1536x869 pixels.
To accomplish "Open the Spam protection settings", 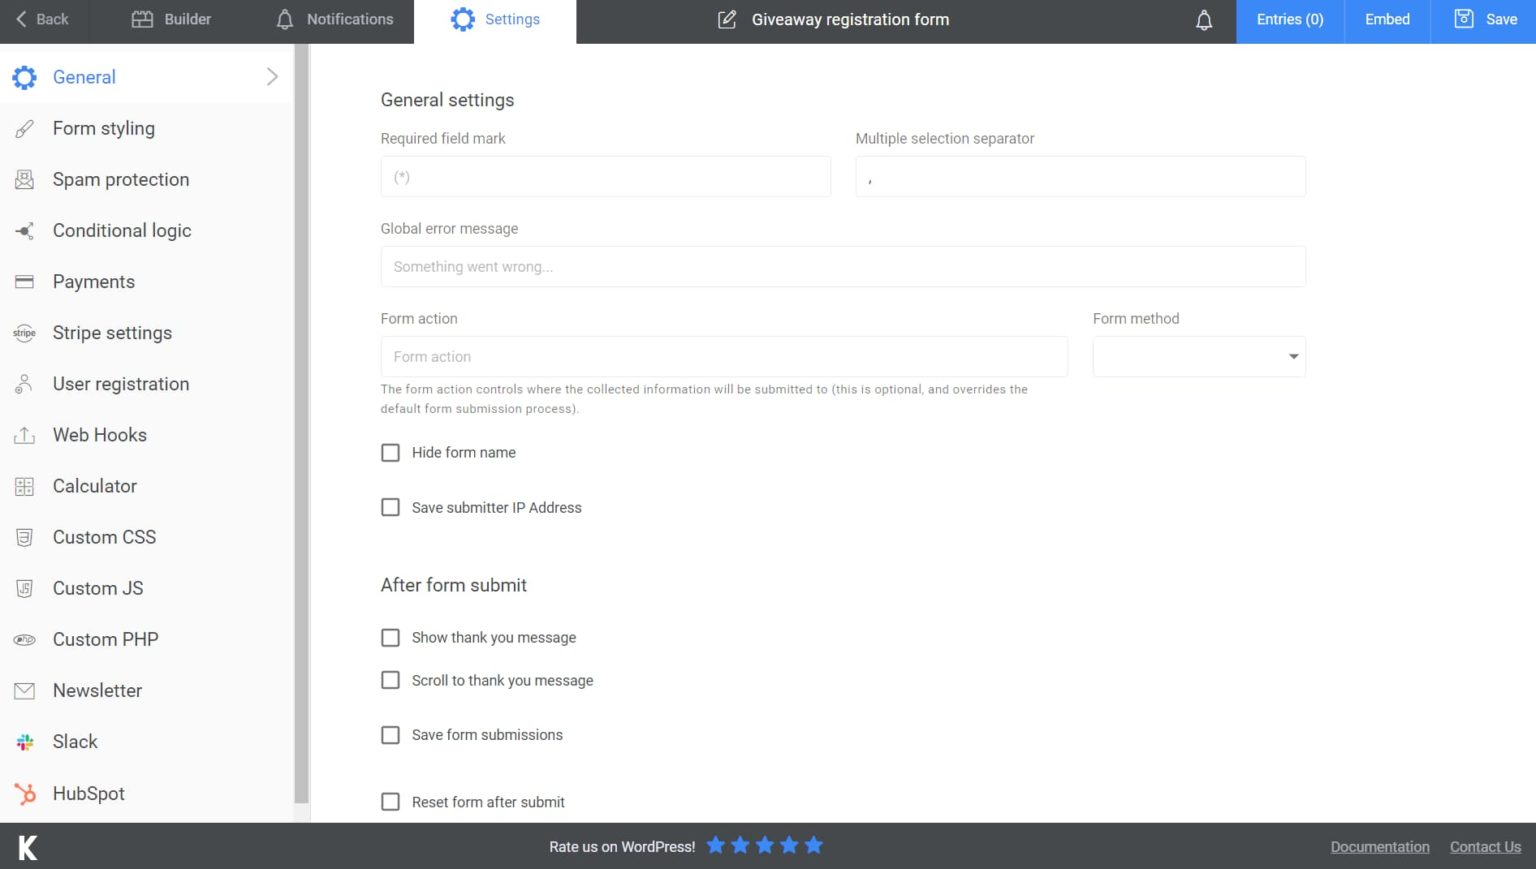I will (120, 179).
